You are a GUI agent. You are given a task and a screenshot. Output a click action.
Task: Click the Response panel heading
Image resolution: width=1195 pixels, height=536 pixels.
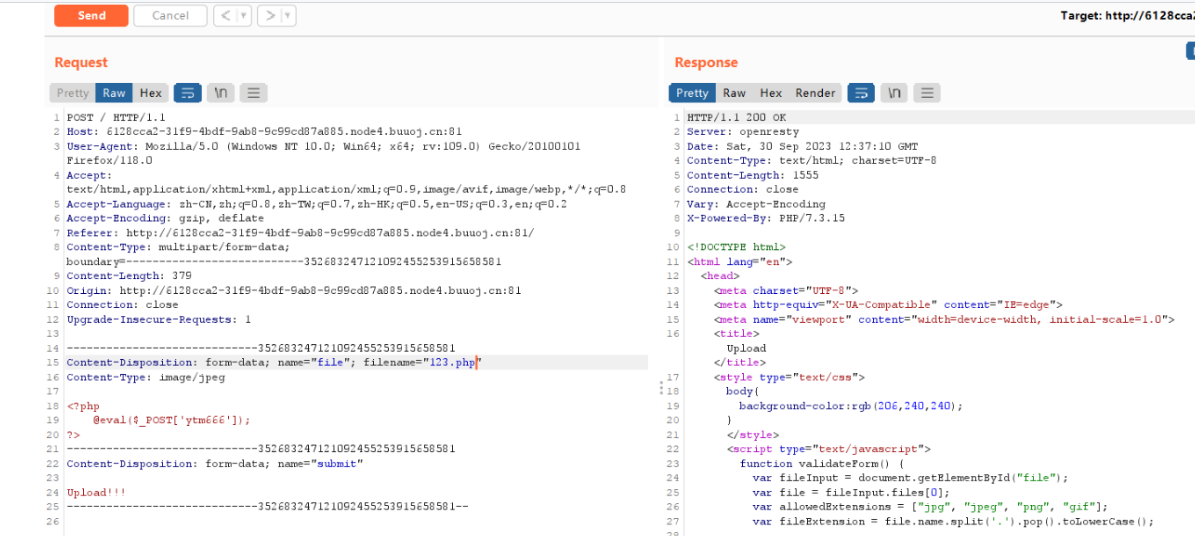point(706,63)
